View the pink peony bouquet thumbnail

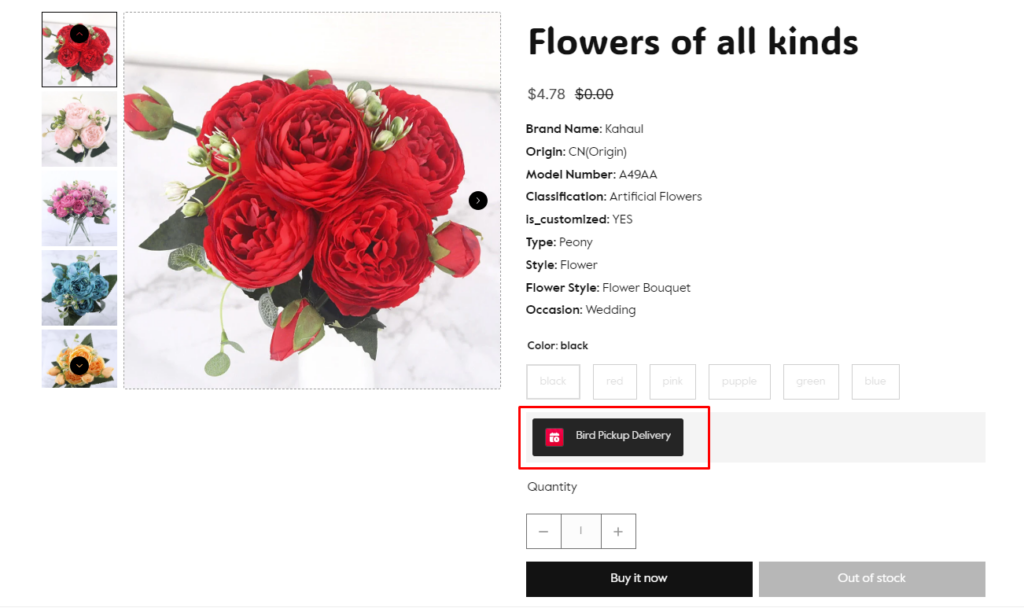point(79,130)
